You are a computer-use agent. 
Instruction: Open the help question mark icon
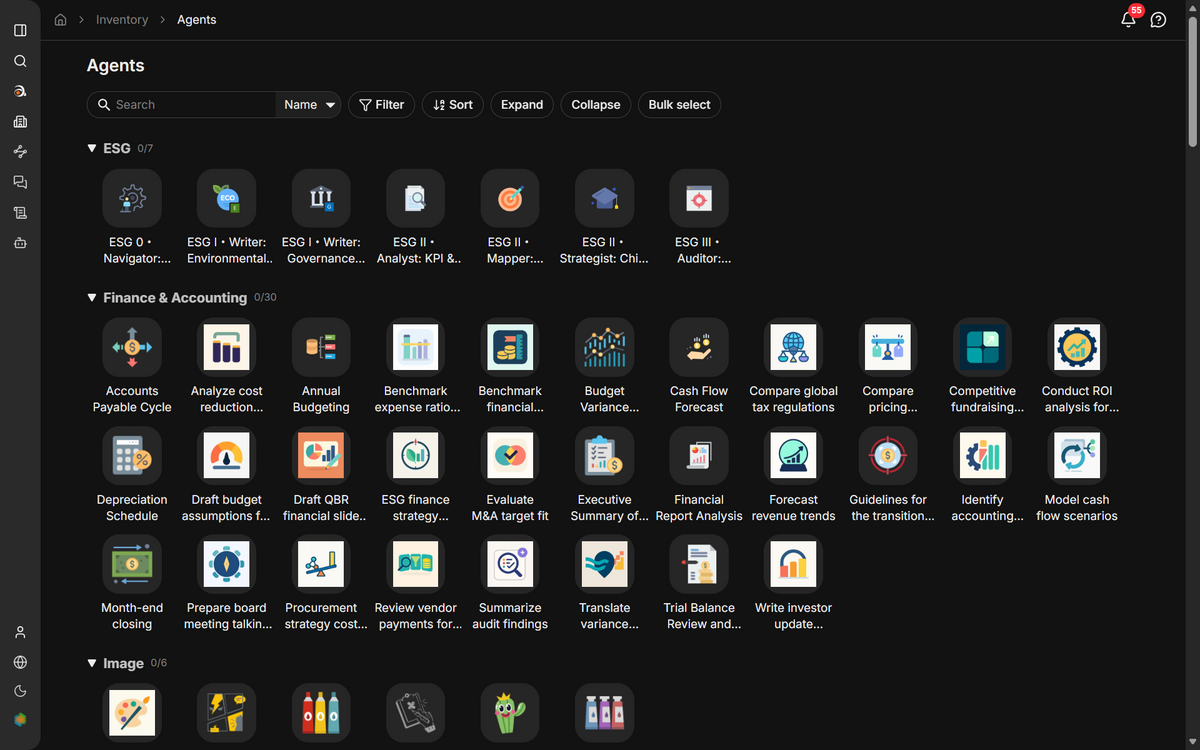tap(1158, 19)
